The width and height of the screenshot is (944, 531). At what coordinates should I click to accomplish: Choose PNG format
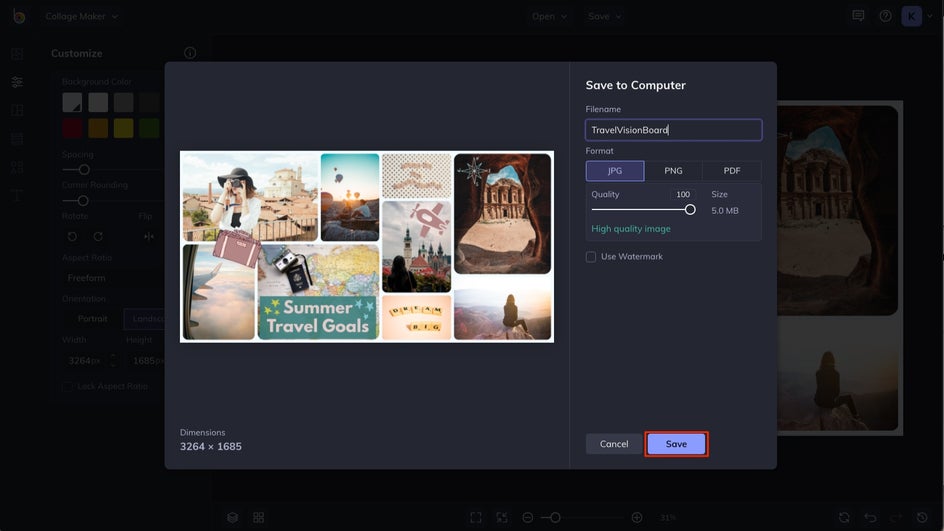point(673,171)
